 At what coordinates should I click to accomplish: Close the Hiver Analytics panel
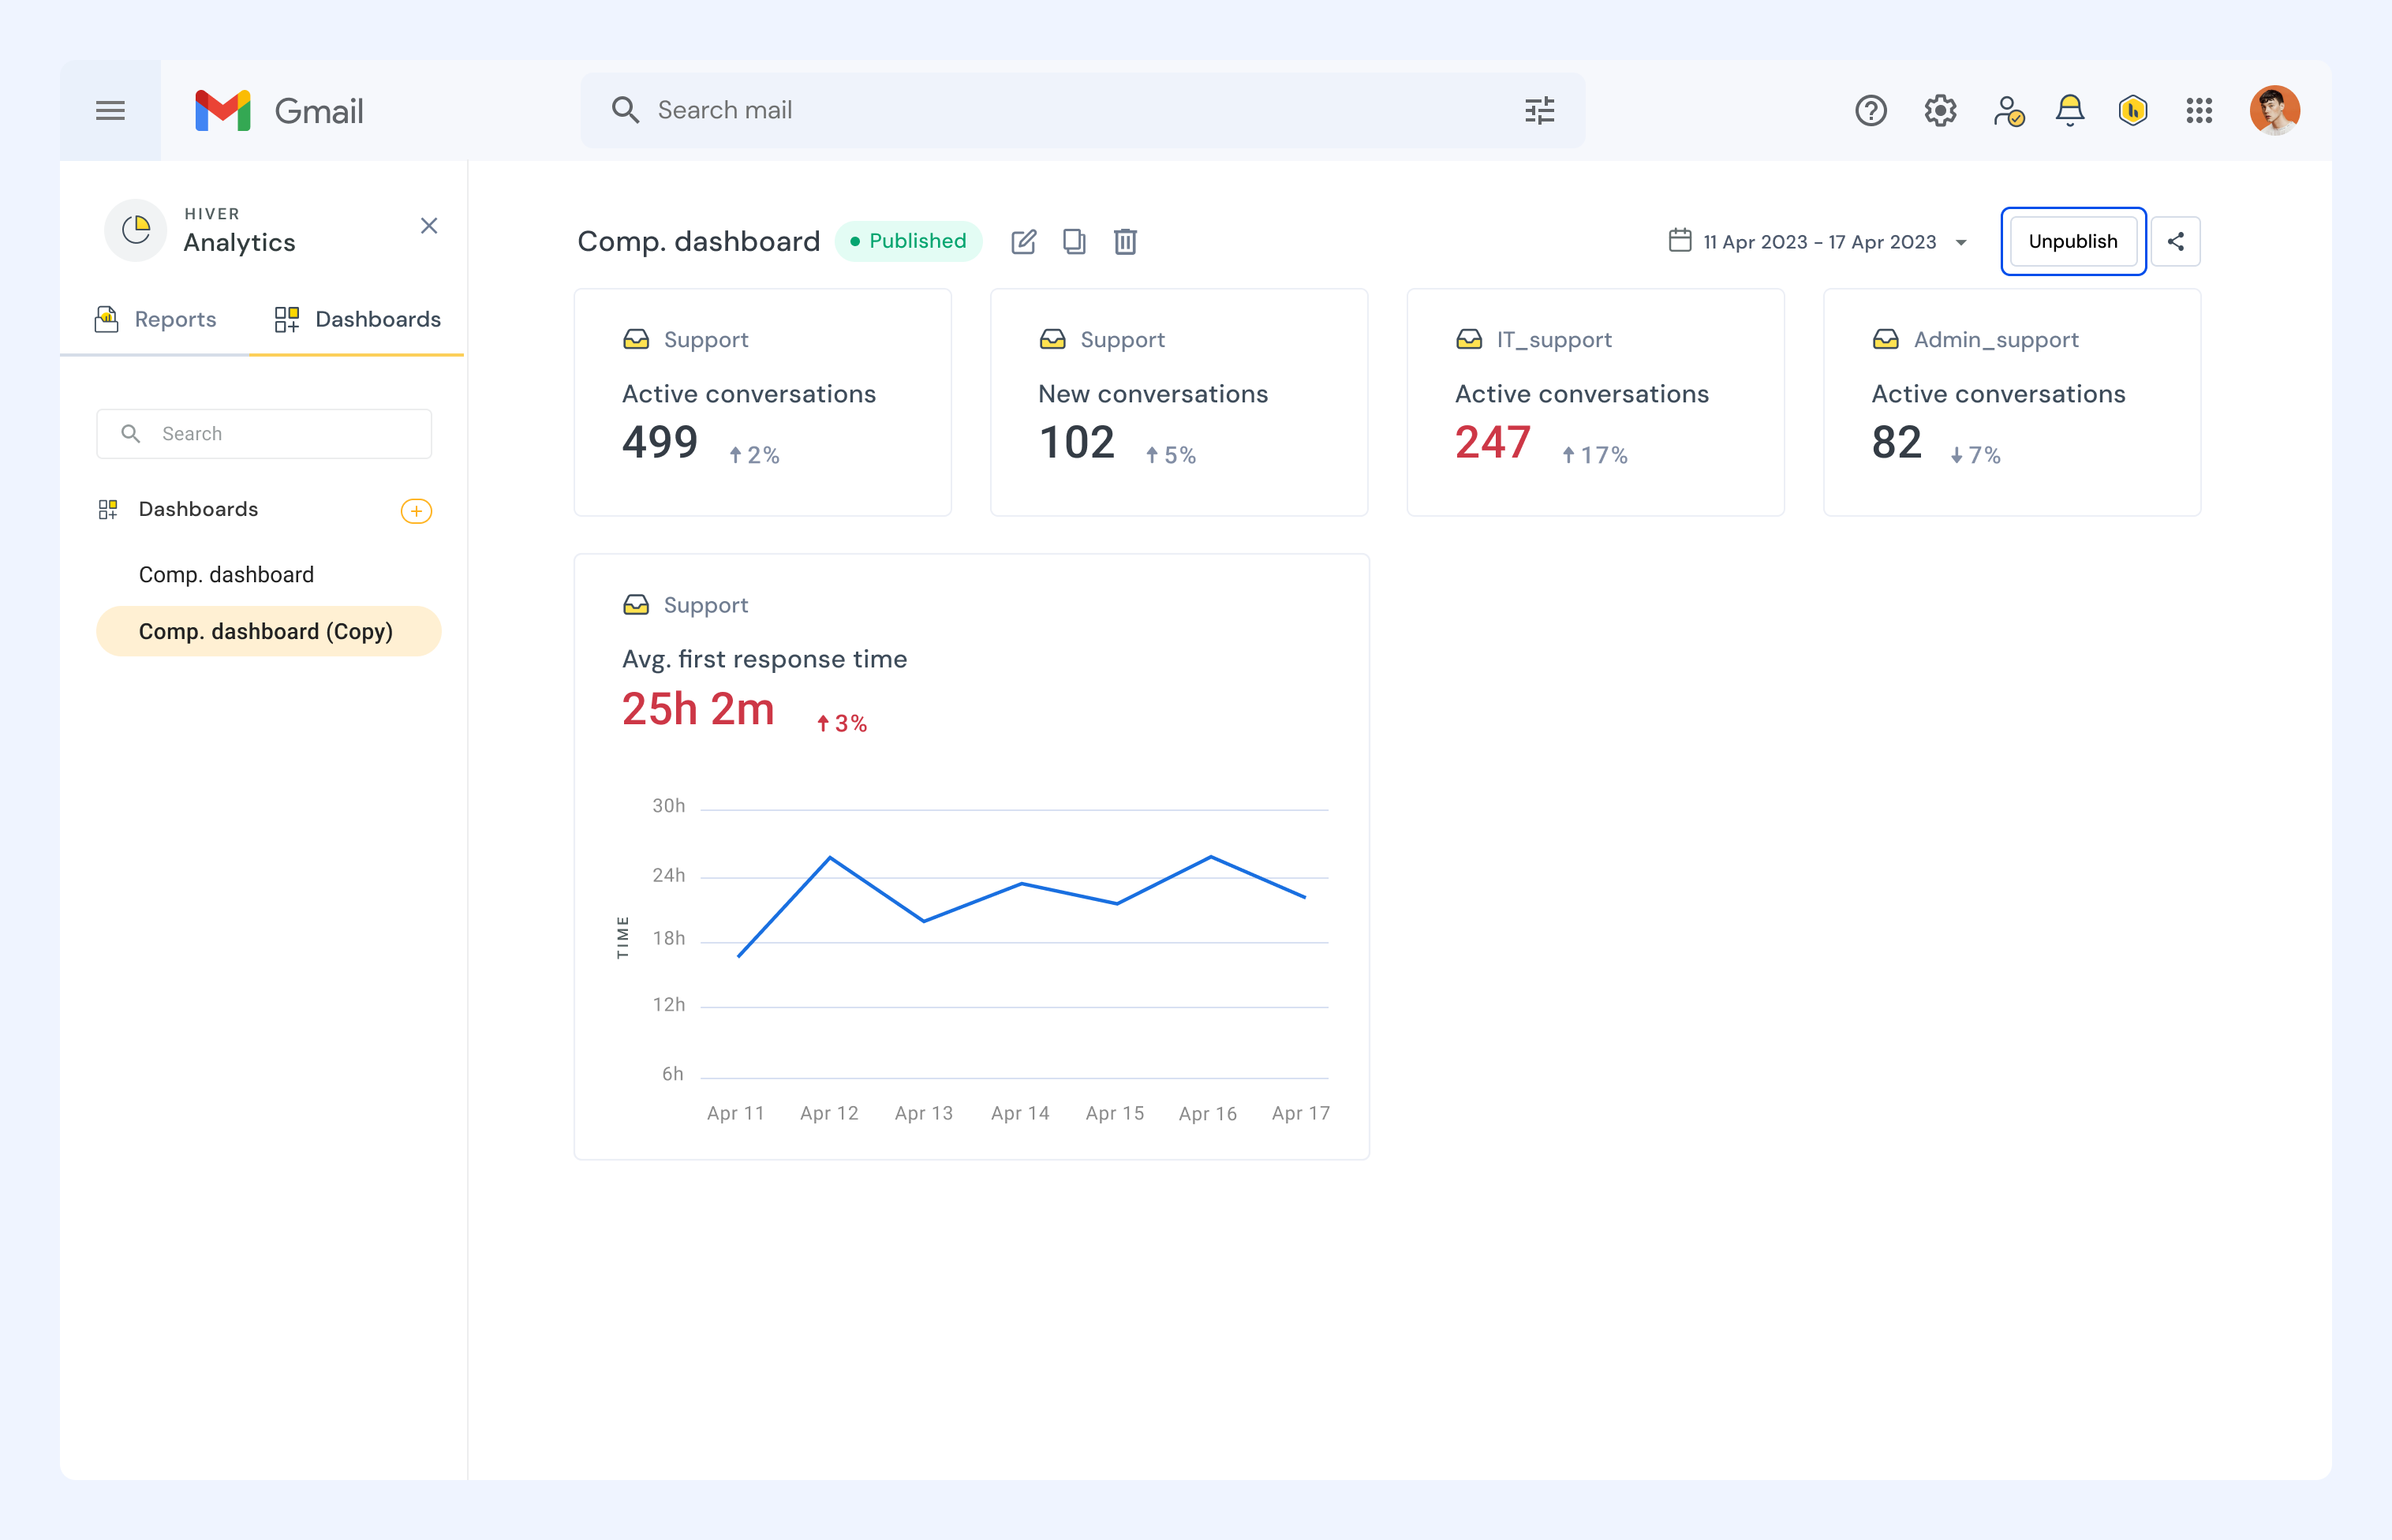click(x=429, y=226)
